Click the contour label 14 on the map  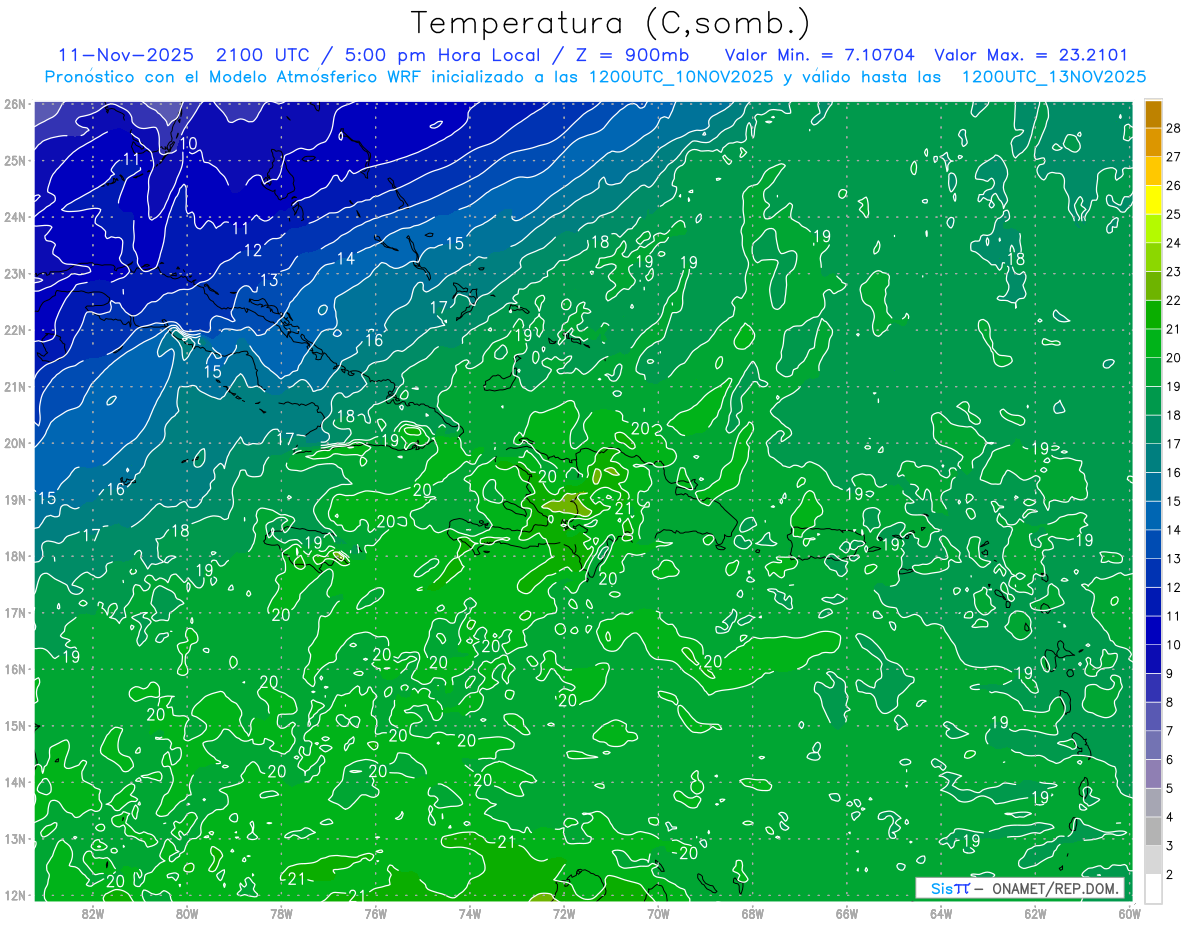click(346, 258)
